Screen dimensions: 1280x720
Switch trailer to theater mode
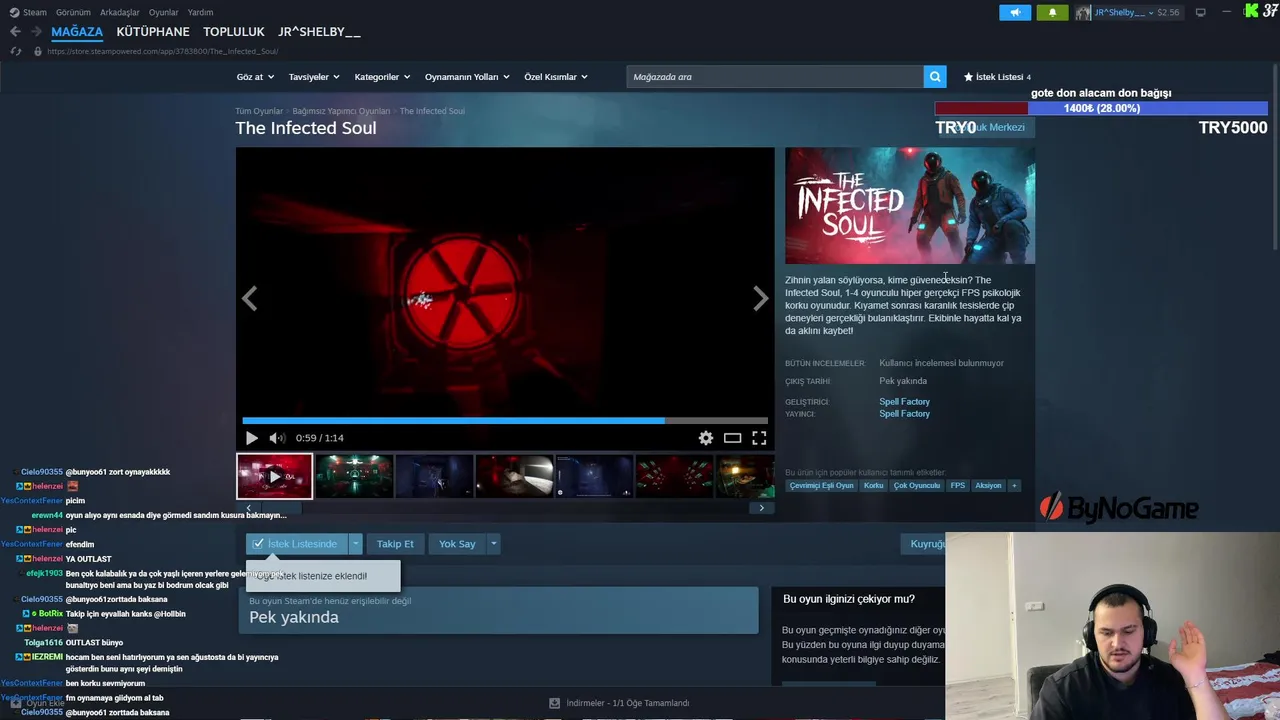(x=733, y=438)
